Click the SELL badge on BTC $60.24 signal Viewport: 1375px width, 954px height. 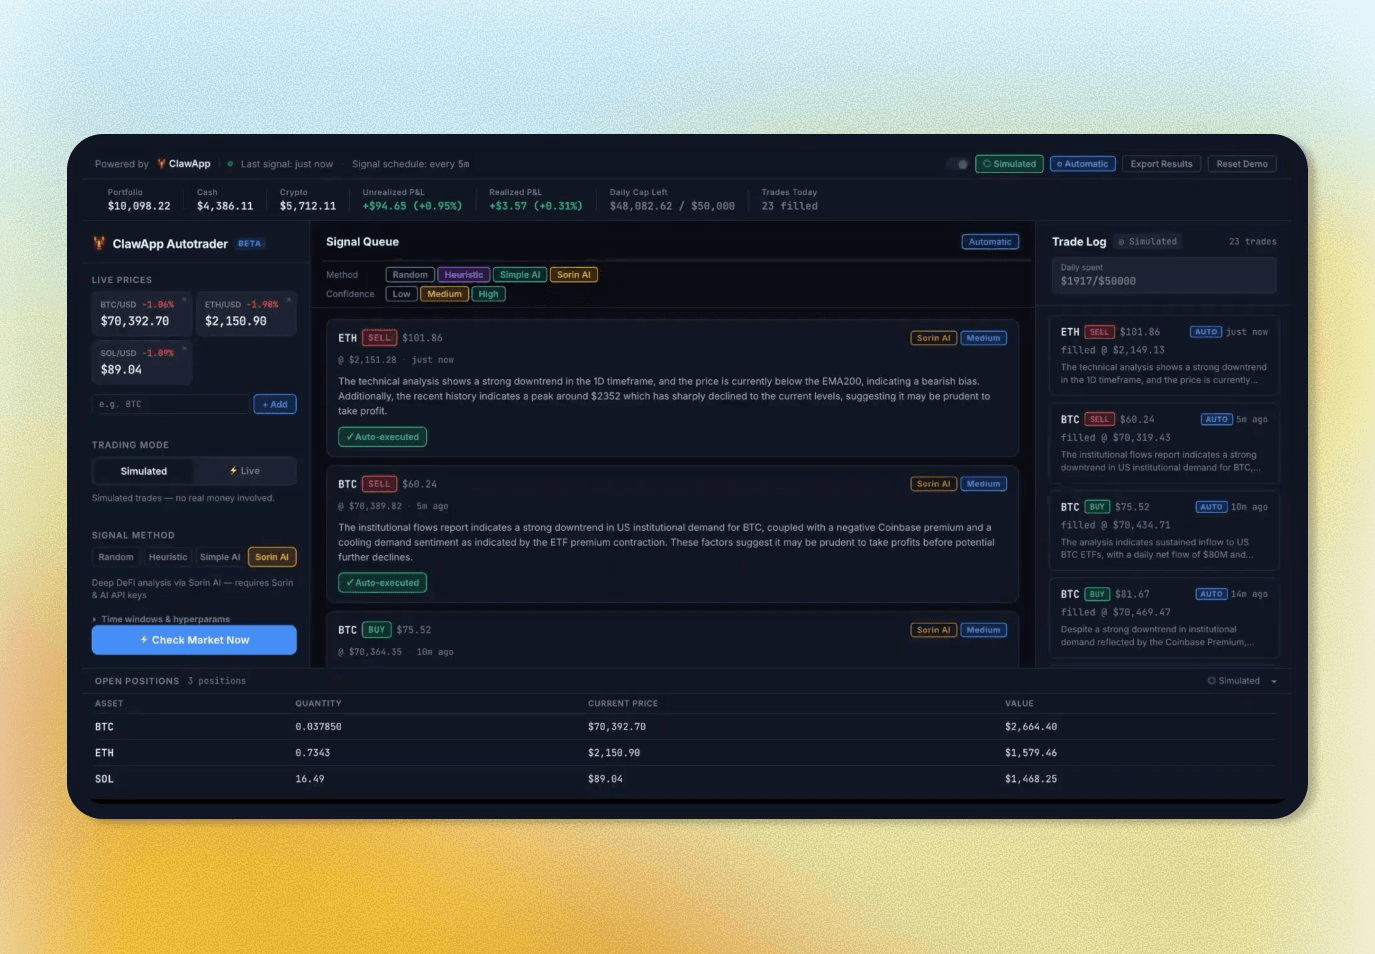pos(379,484)
